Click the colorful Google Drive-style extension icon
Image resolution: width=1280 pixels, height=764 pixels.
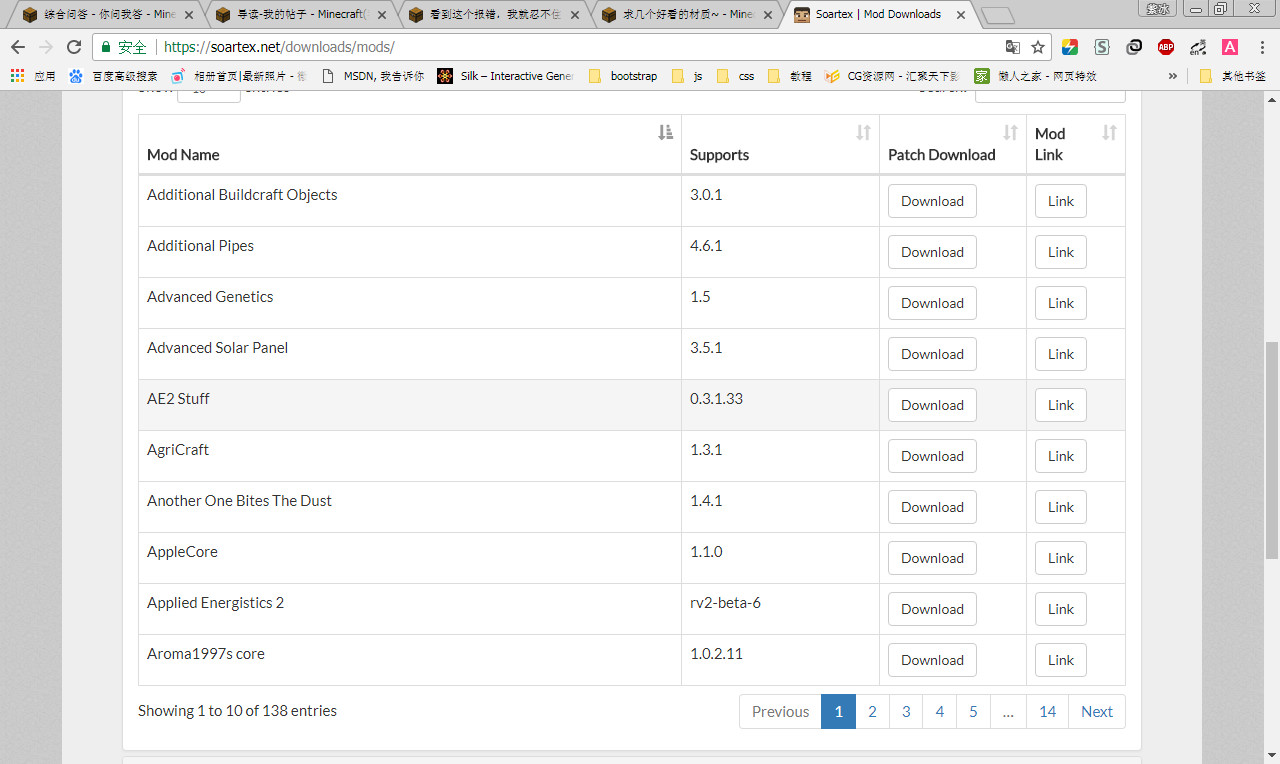(x=1070, y=47)
